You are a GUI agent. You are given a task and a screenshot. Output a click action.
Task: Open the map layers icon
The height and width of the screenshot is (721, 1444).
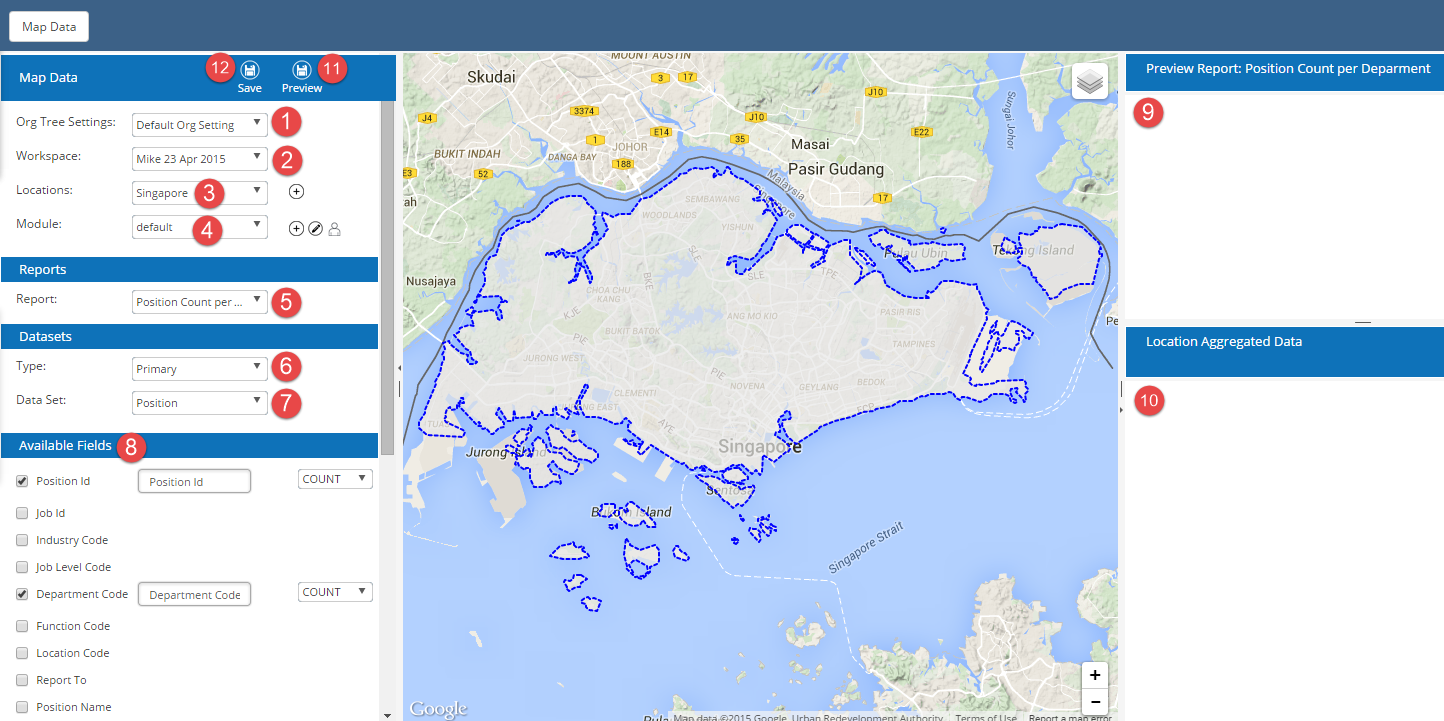[x=1090, y=81]
